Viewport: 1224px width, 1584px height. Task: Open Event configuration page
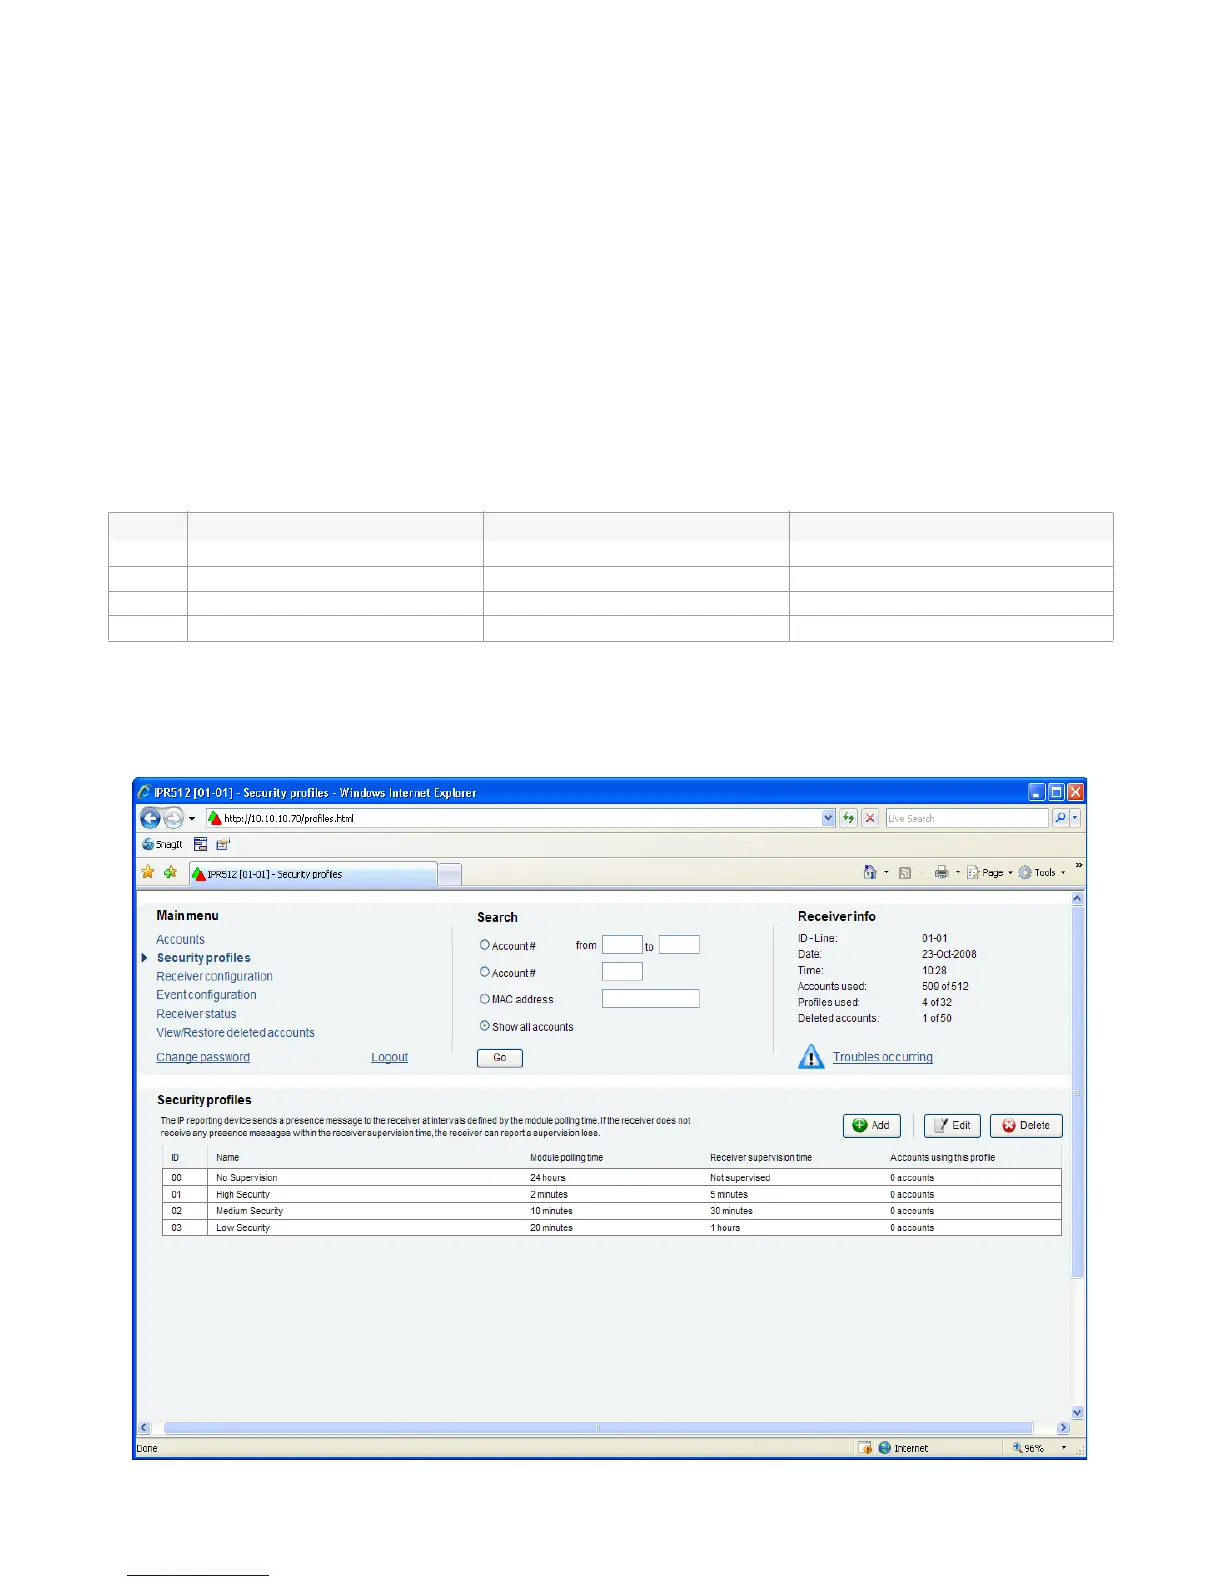(206, 995)
